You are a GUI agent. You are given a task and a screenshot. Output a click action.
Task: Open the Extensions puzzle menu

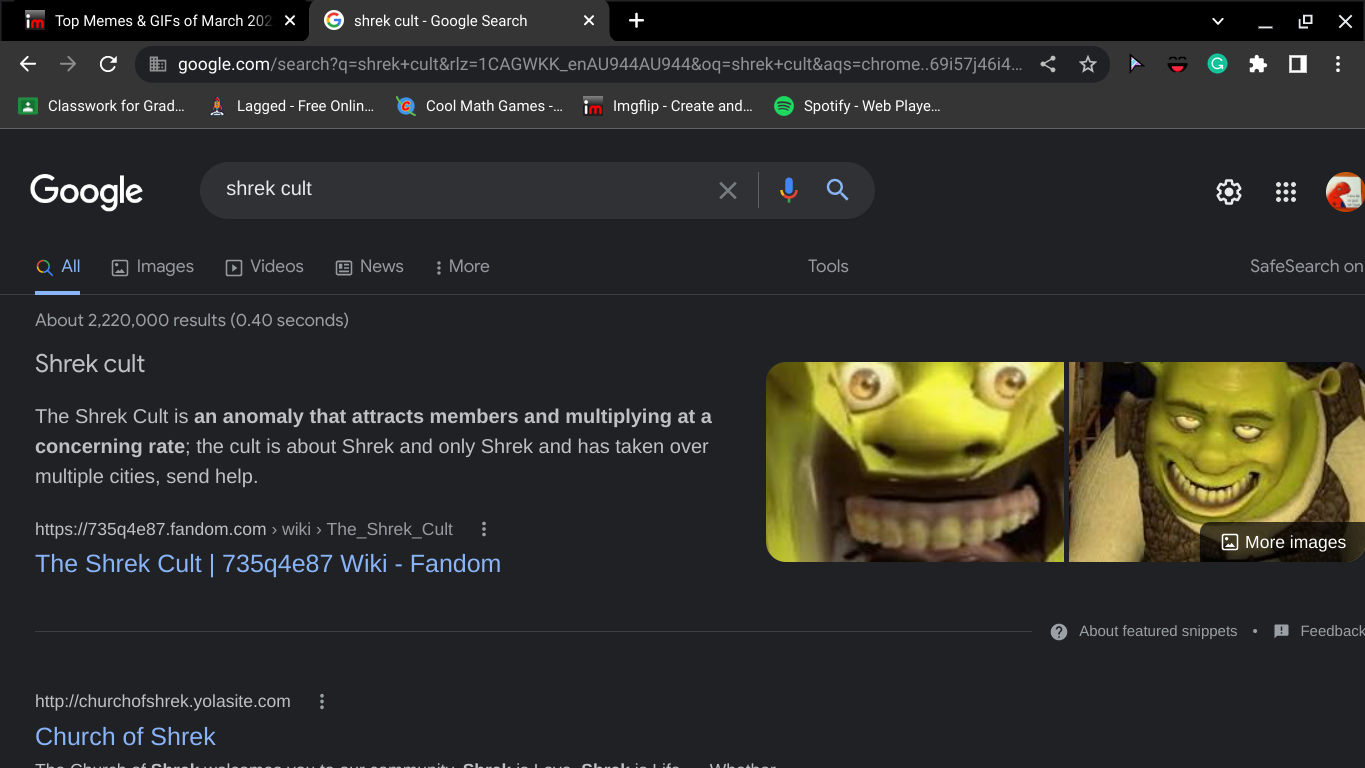(x=1258, y=64)
